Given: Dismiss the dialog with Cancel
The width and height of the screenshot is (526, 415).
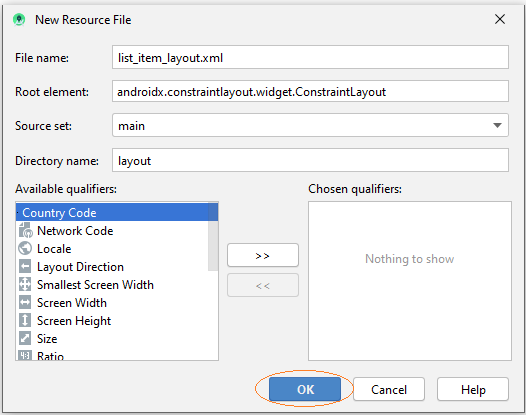Looking at the screenshot, I should point(389,389).
